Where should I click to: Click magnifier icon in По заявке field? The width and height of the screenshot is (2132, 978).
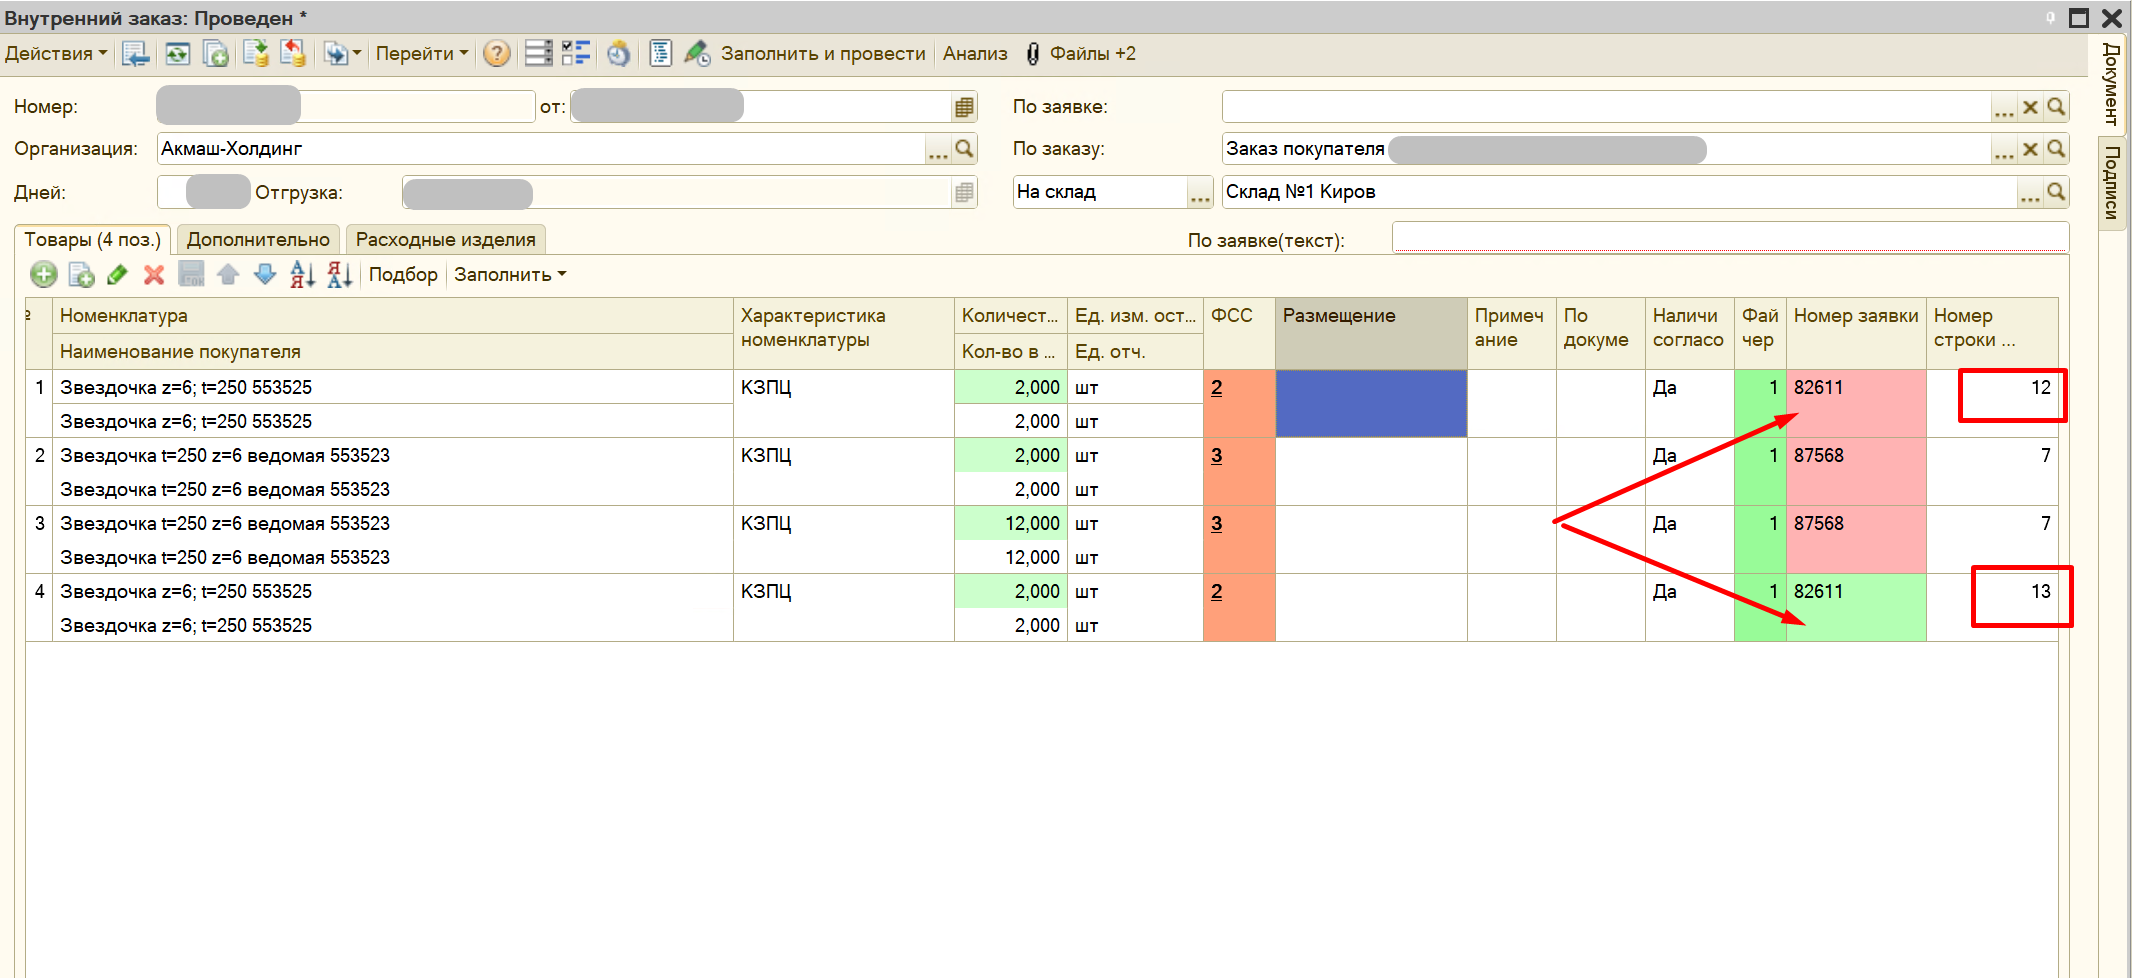[2056, 107]
